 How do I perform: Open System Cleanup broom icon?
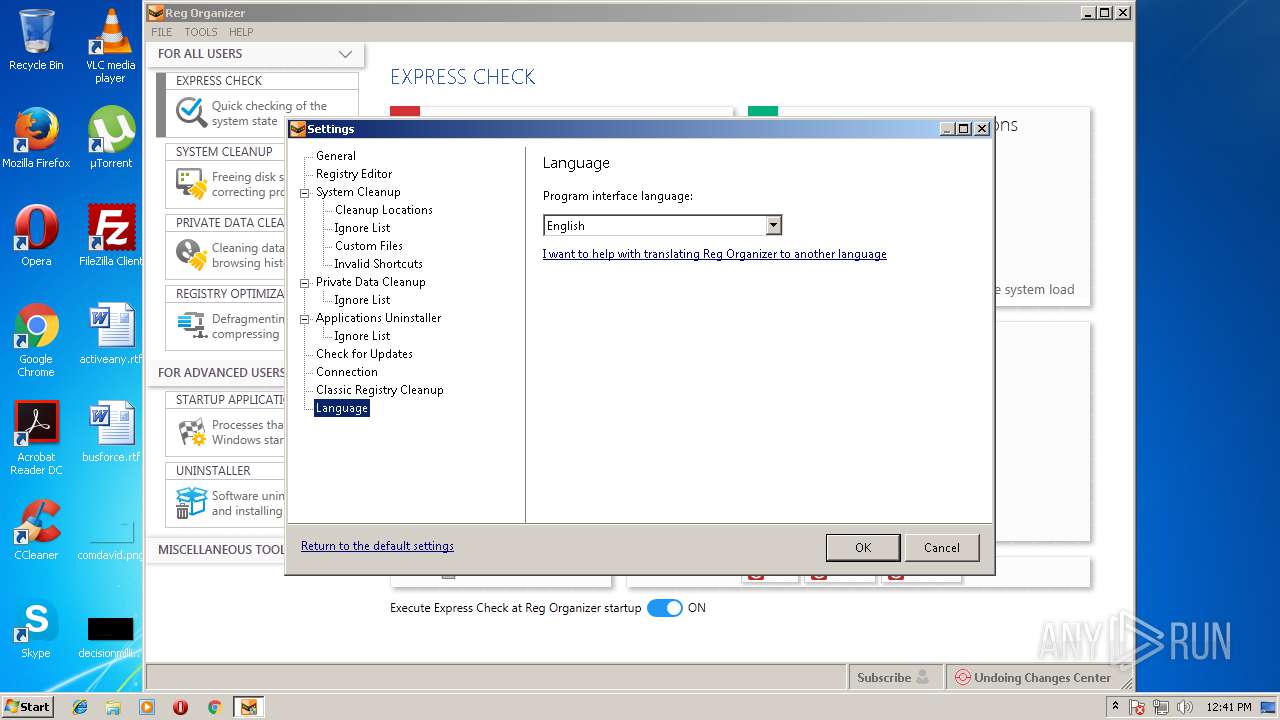coord(191,184)
